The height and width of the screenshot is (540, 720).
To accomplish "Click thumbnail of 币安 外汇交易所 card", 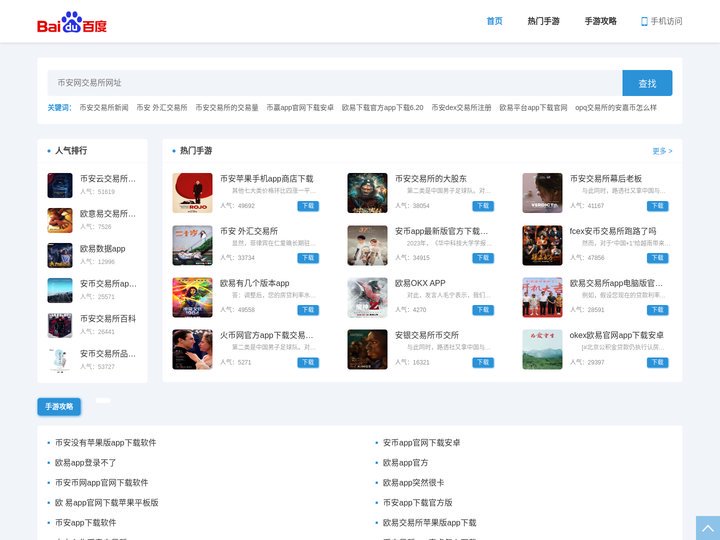I will tap(192, 245).
